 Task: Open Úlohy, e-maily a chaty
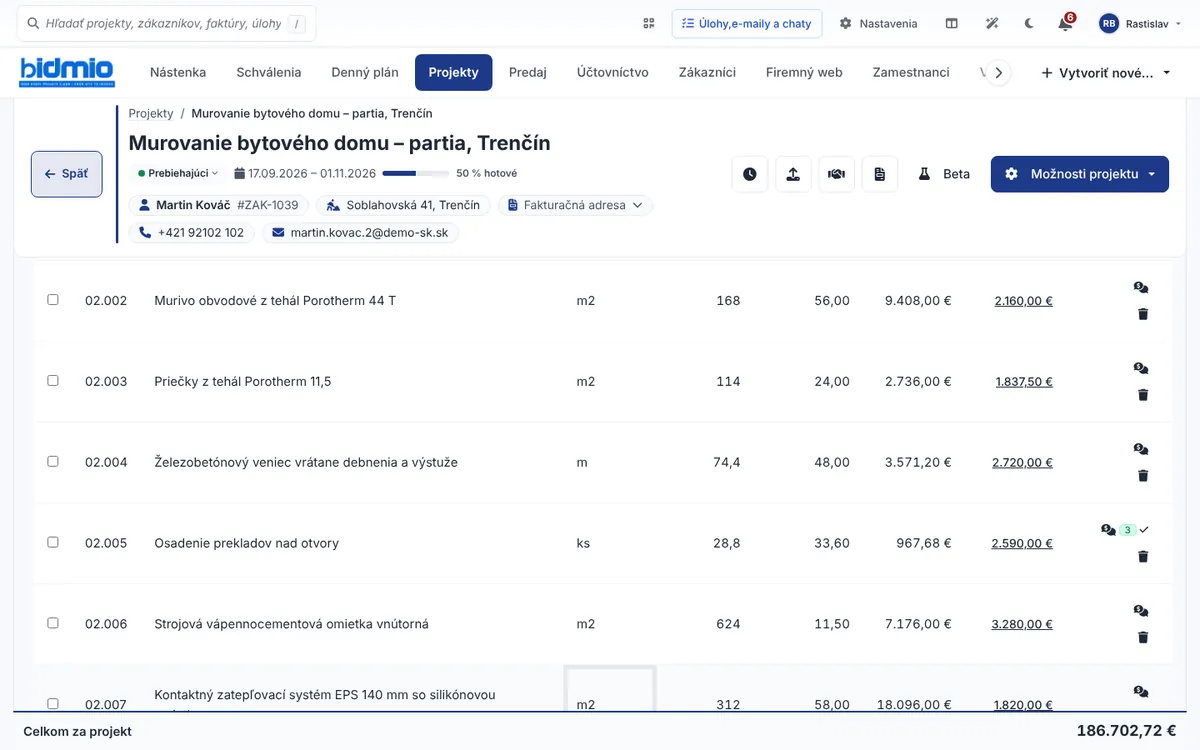click(x=747, y=23)
